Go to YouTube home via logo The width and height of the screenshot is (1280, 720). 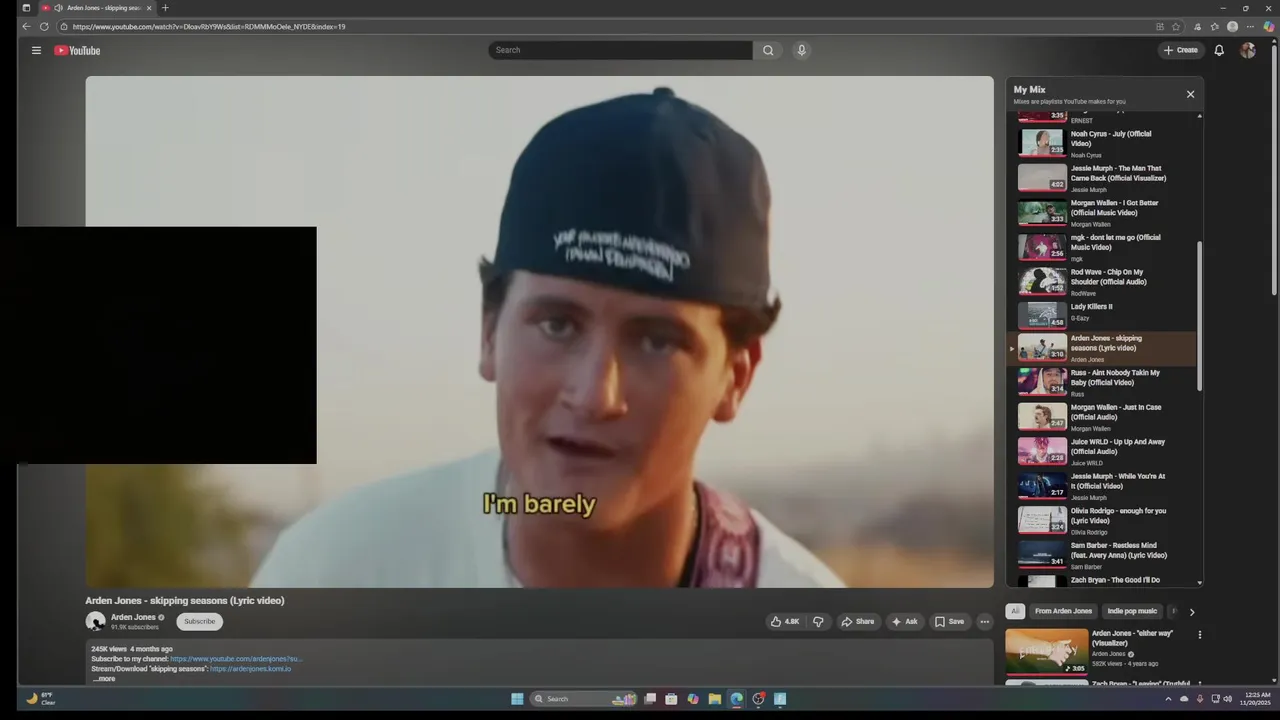77,50
